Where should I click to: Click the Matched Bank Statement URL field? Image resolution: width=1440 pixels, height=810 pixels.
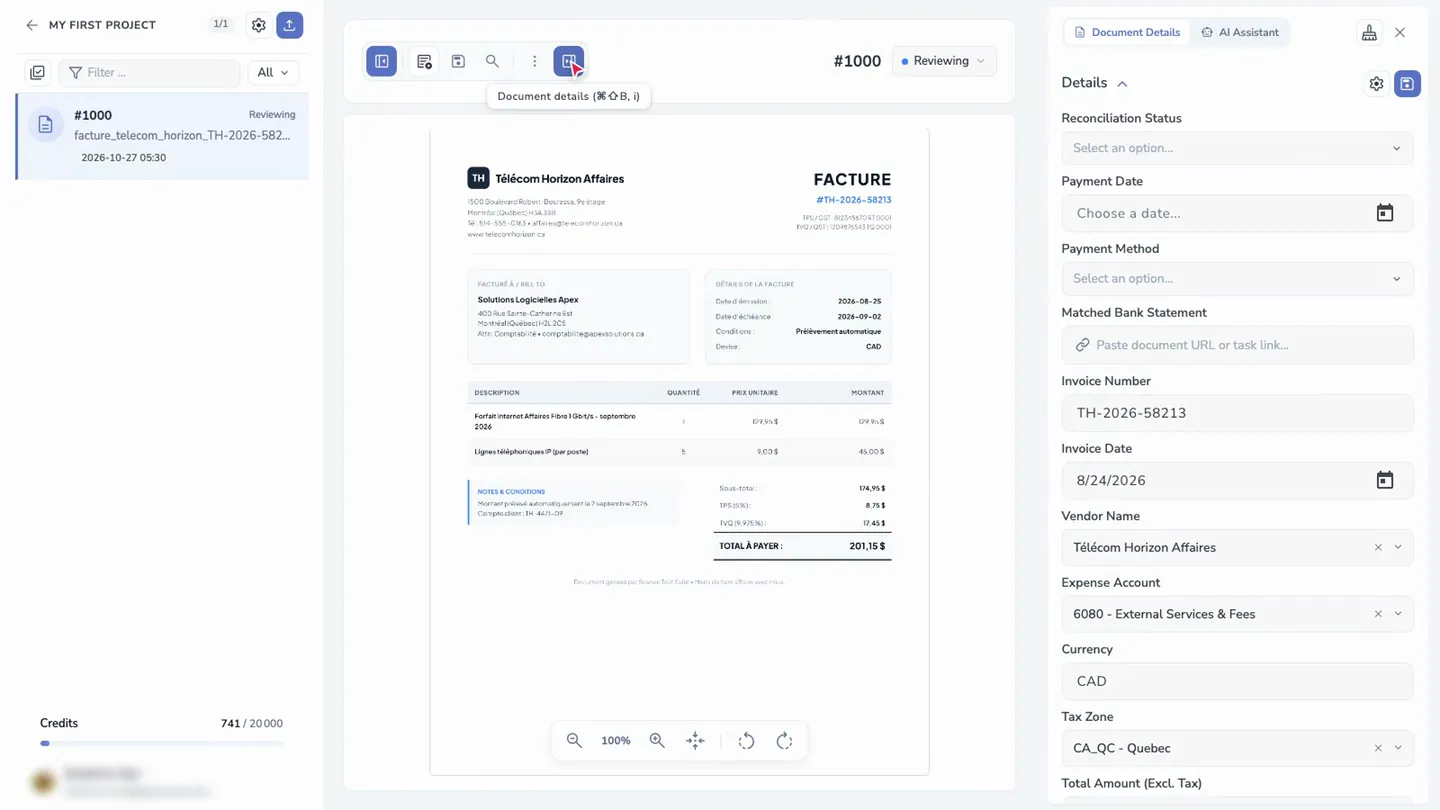coord(1237,345)
